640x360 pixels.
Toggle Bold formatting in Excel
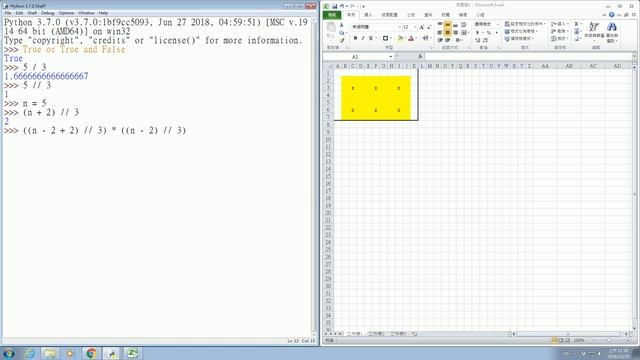pyautogui.click(x=355, y=38)
